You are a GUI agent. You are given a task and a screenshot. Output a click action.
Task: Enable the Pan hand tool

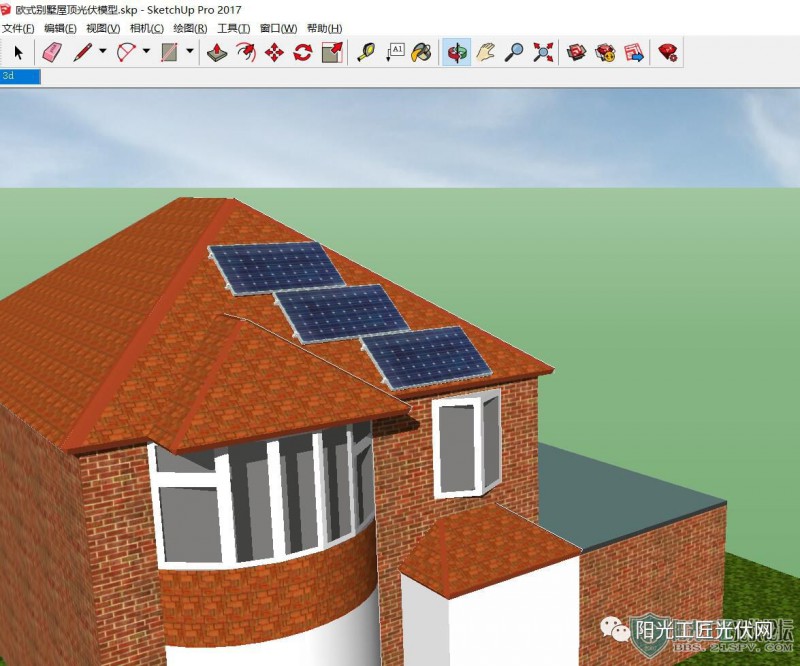[x=485, y=52]
